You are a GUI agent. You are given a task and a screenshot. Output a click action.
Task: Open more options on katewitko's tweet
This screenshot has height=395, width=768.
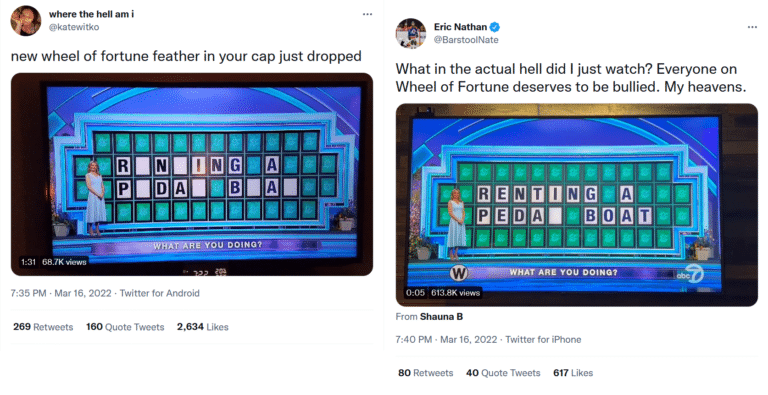367,14
